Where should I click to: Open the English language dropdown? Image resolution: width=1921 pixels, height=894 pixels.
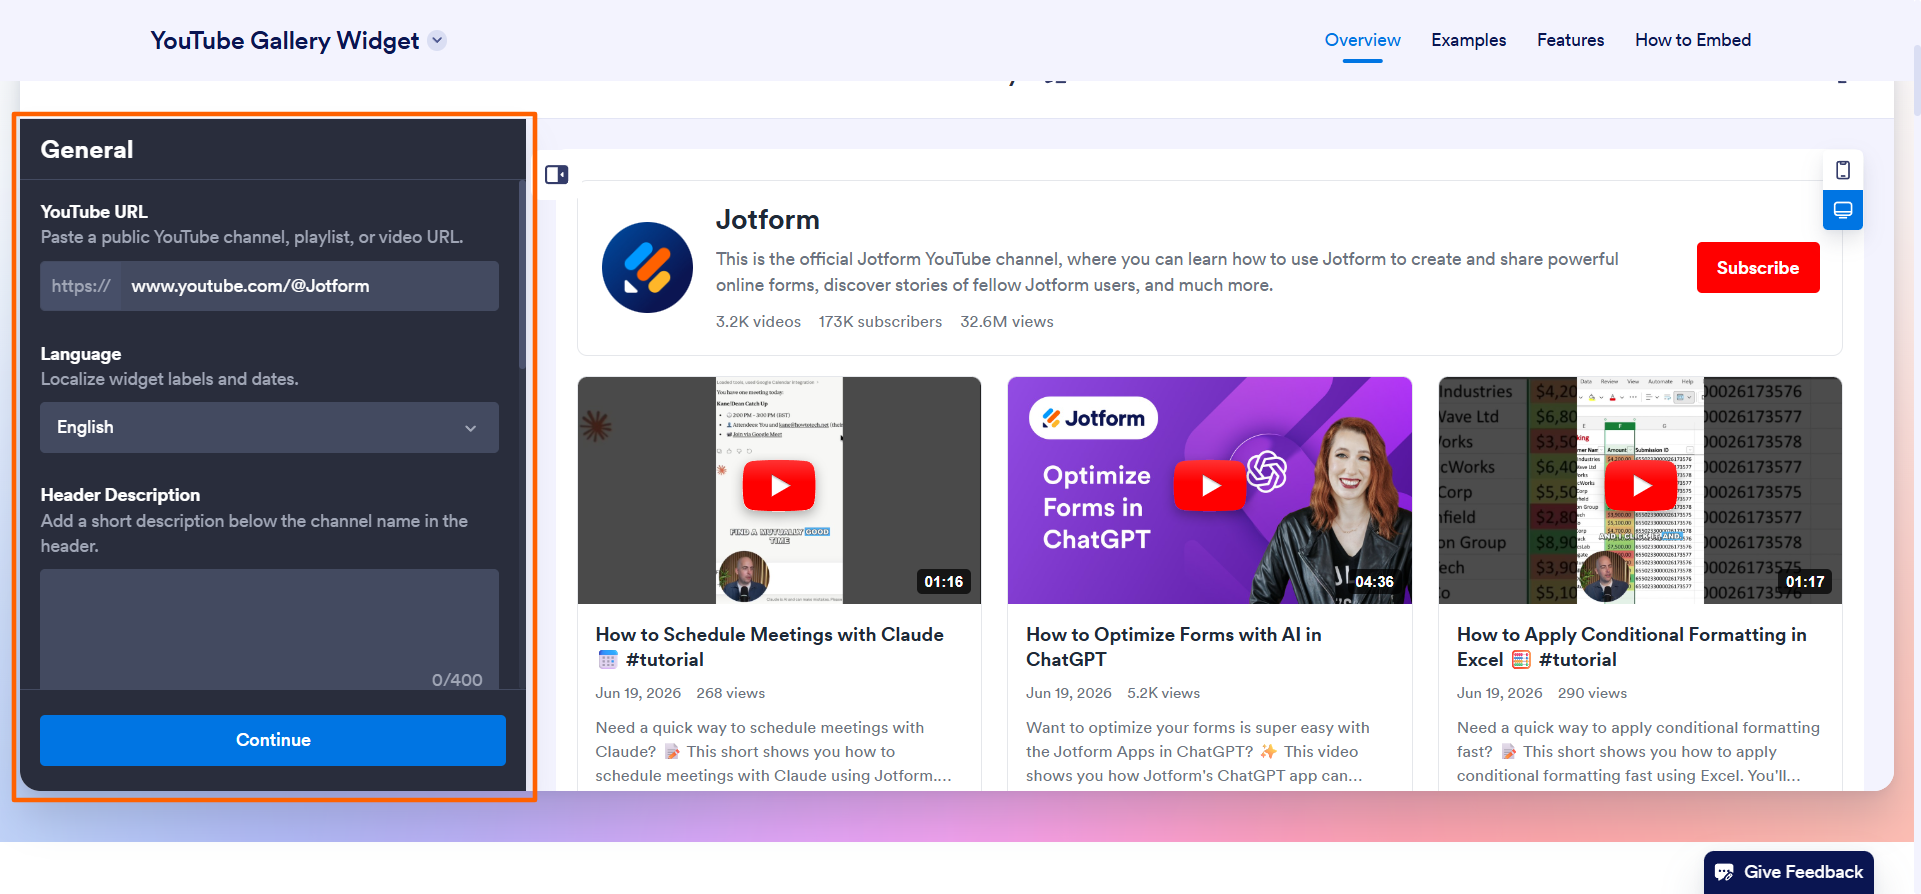tap(269, 427)
